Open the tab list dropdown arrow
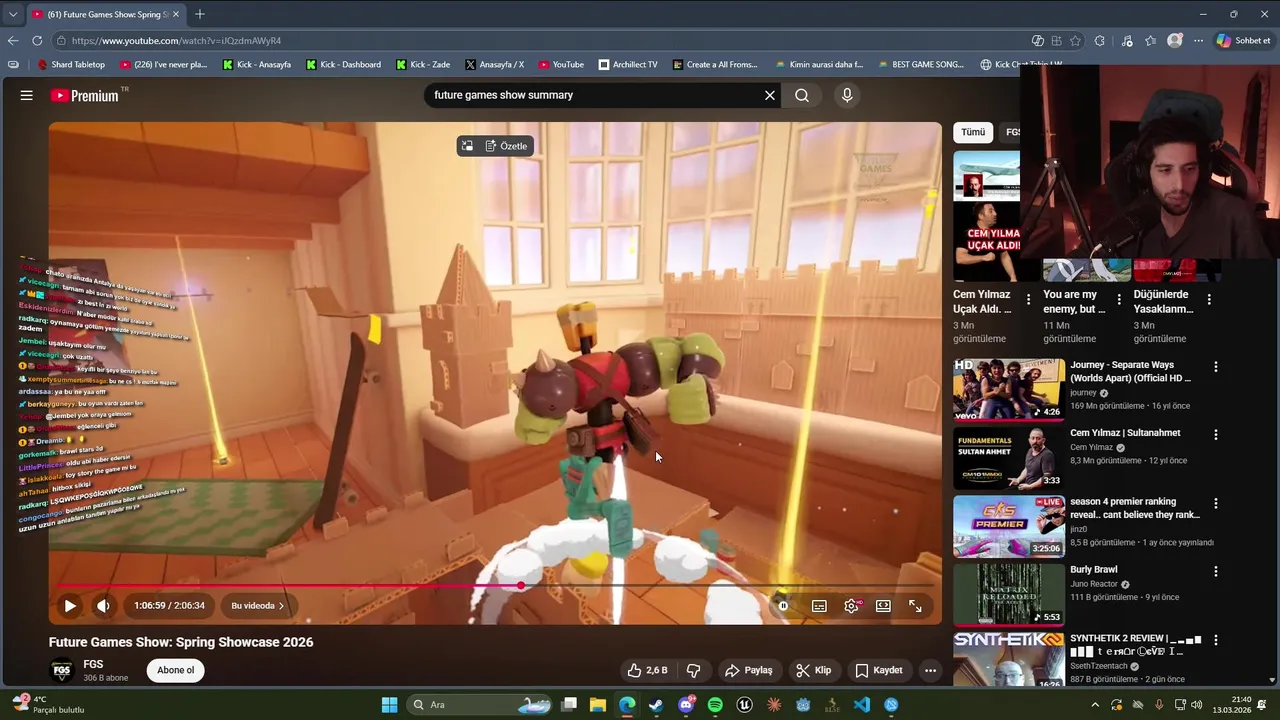1280x720 pixels. pos(13,14)
